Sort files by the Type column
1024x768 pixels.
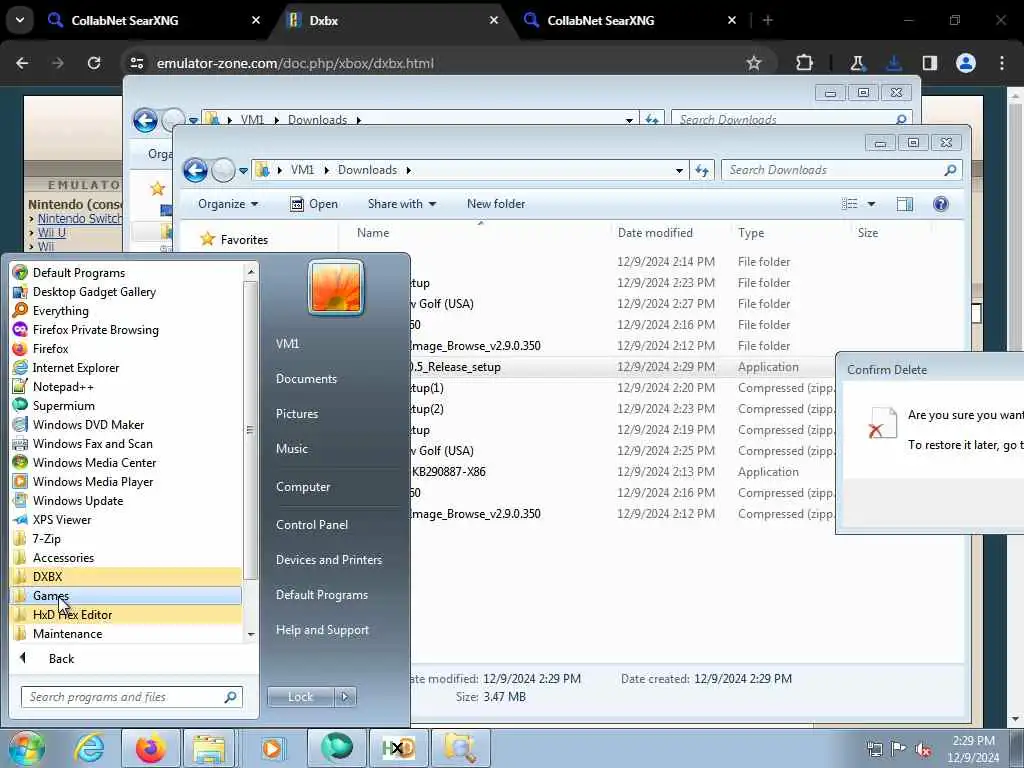751,233
